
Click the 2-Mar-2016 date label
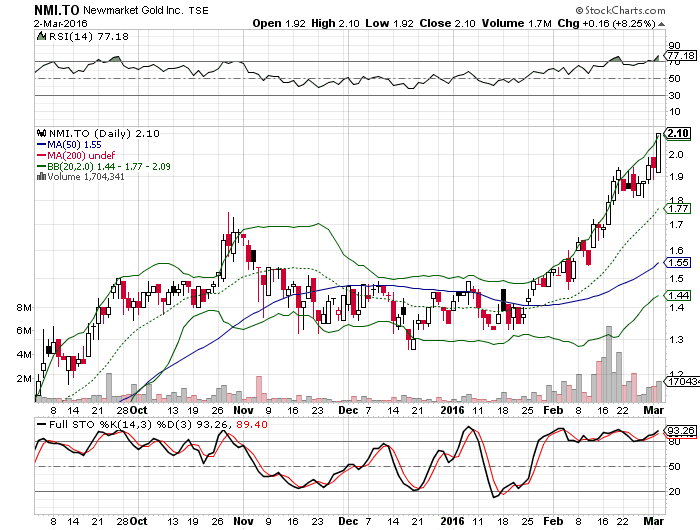61,23
